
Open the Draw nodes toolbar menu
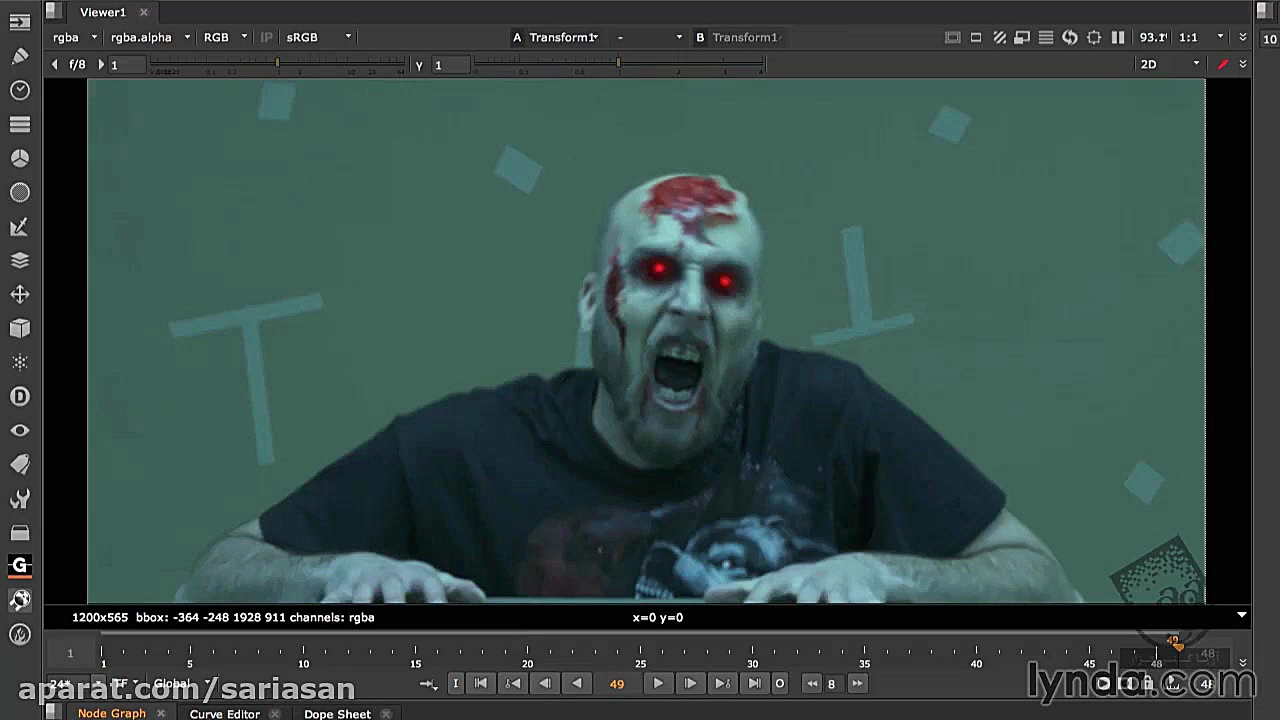click(x=20, y=56)
